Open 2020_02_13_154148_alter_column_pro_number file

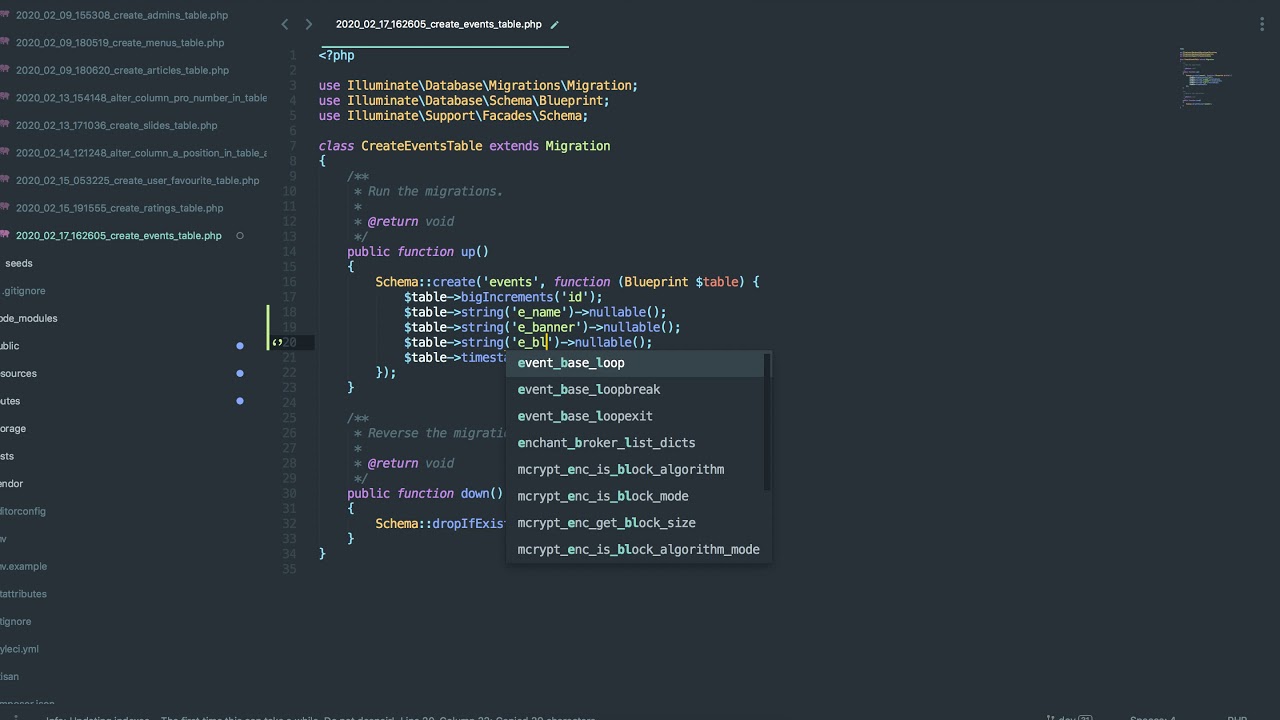tap(141, 98)
